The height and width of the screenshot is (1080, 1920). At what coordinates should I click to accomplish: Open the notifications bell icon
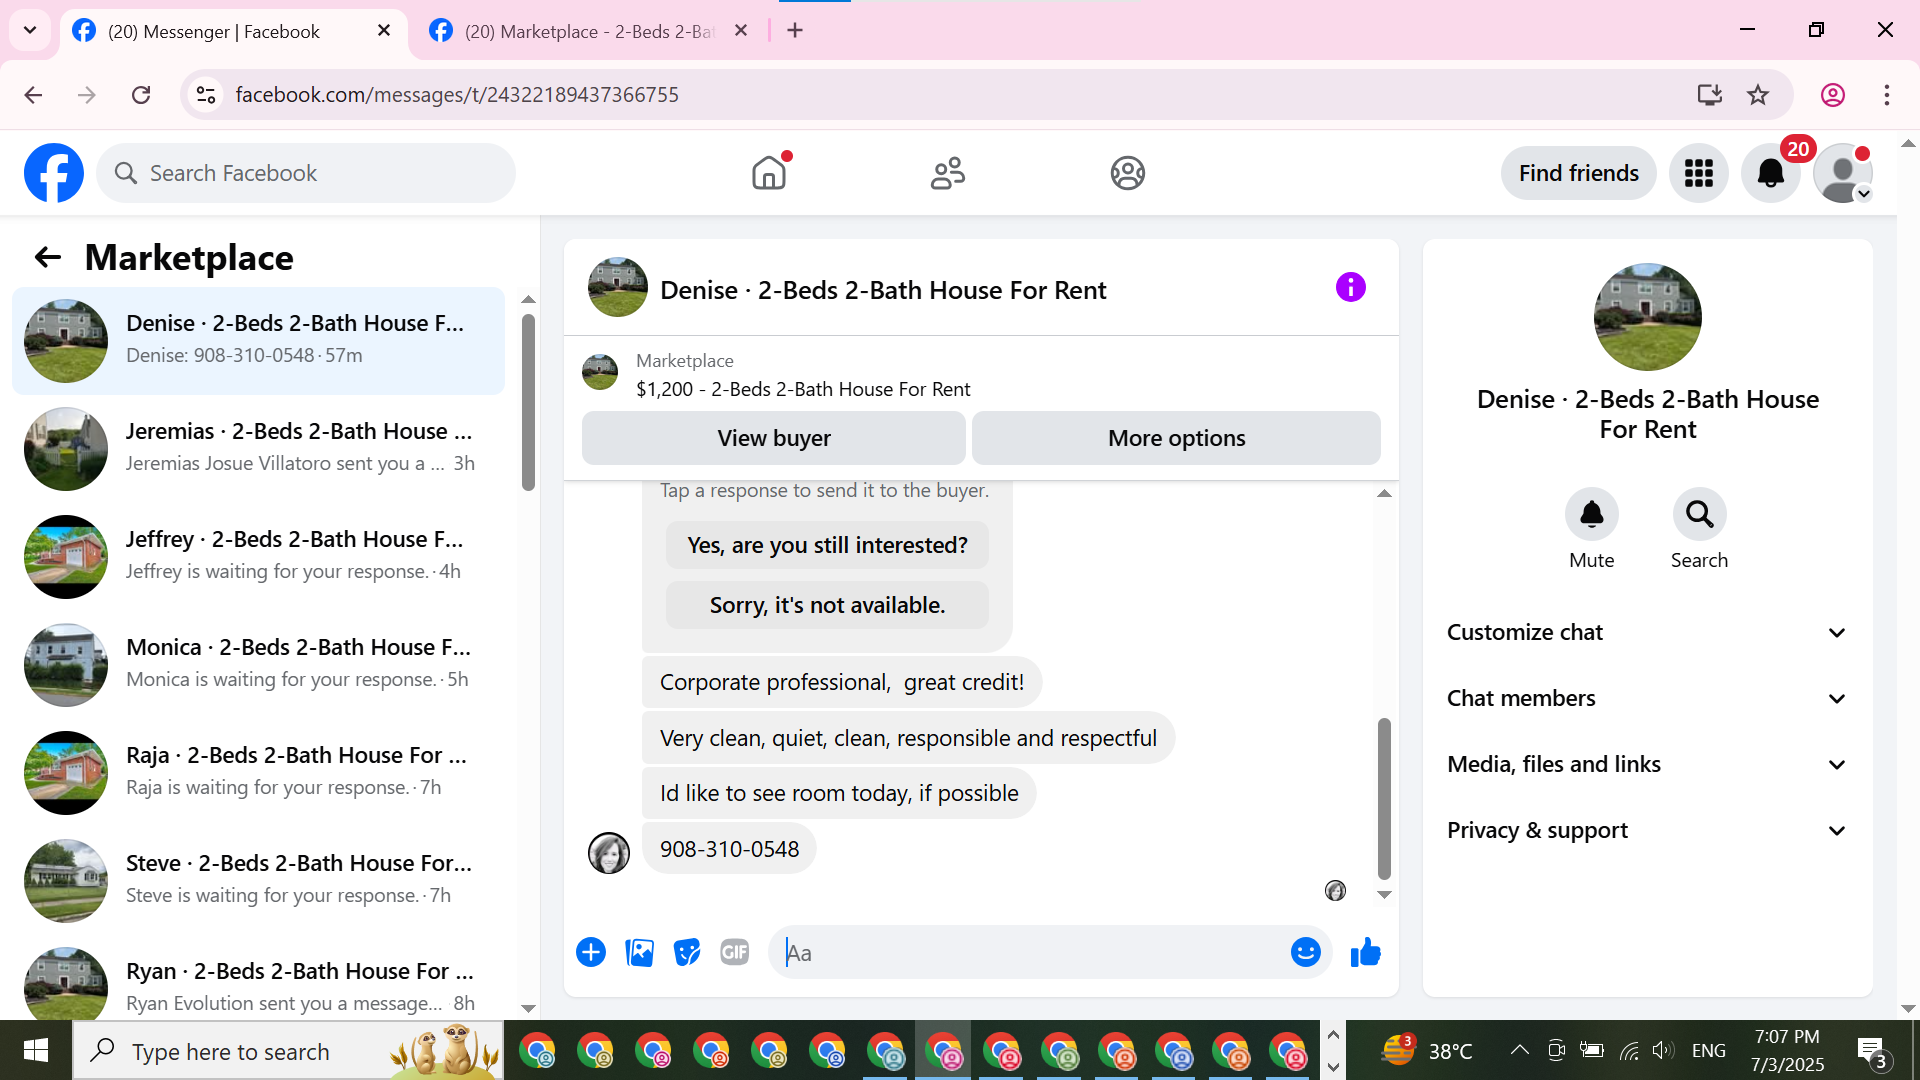1770,174
